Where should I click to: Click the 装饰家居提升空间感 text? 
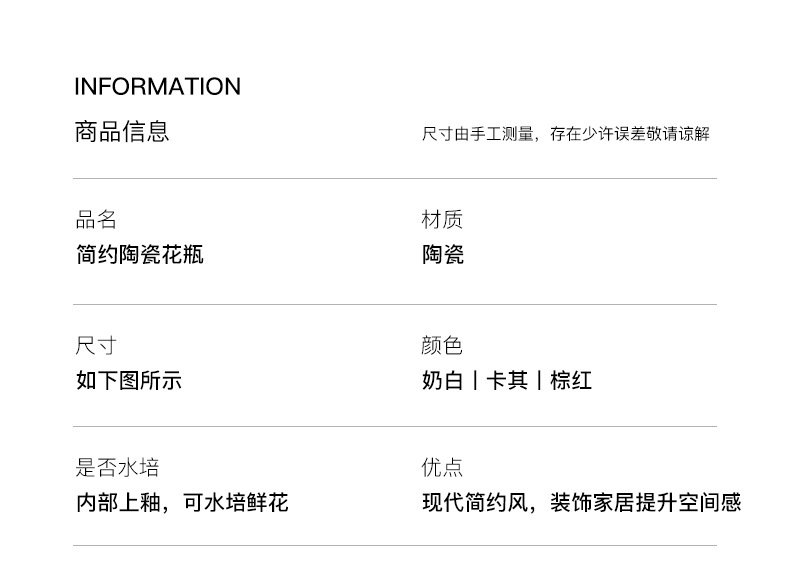[645, 502]
